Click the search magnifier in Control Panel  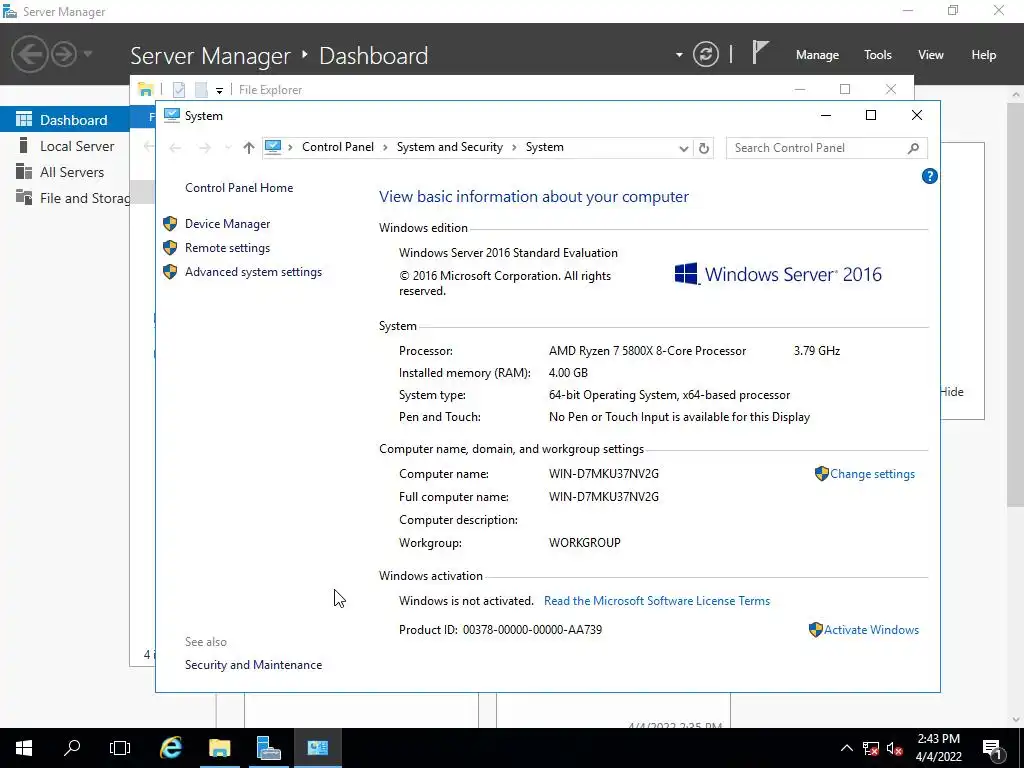pyautogui.click(x=913, y=148)
